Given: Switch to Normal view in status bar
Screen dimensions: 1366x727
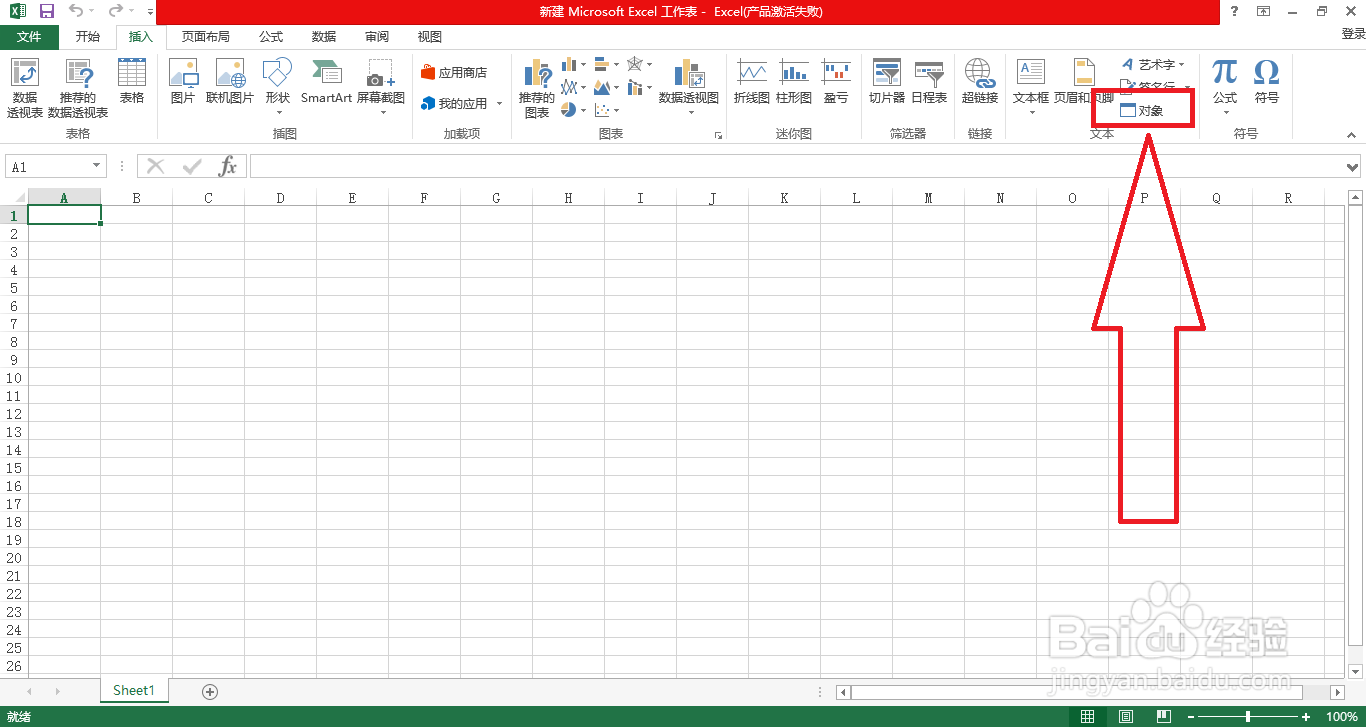Looking at the screenshot, I should click(x=1088, y=716).
